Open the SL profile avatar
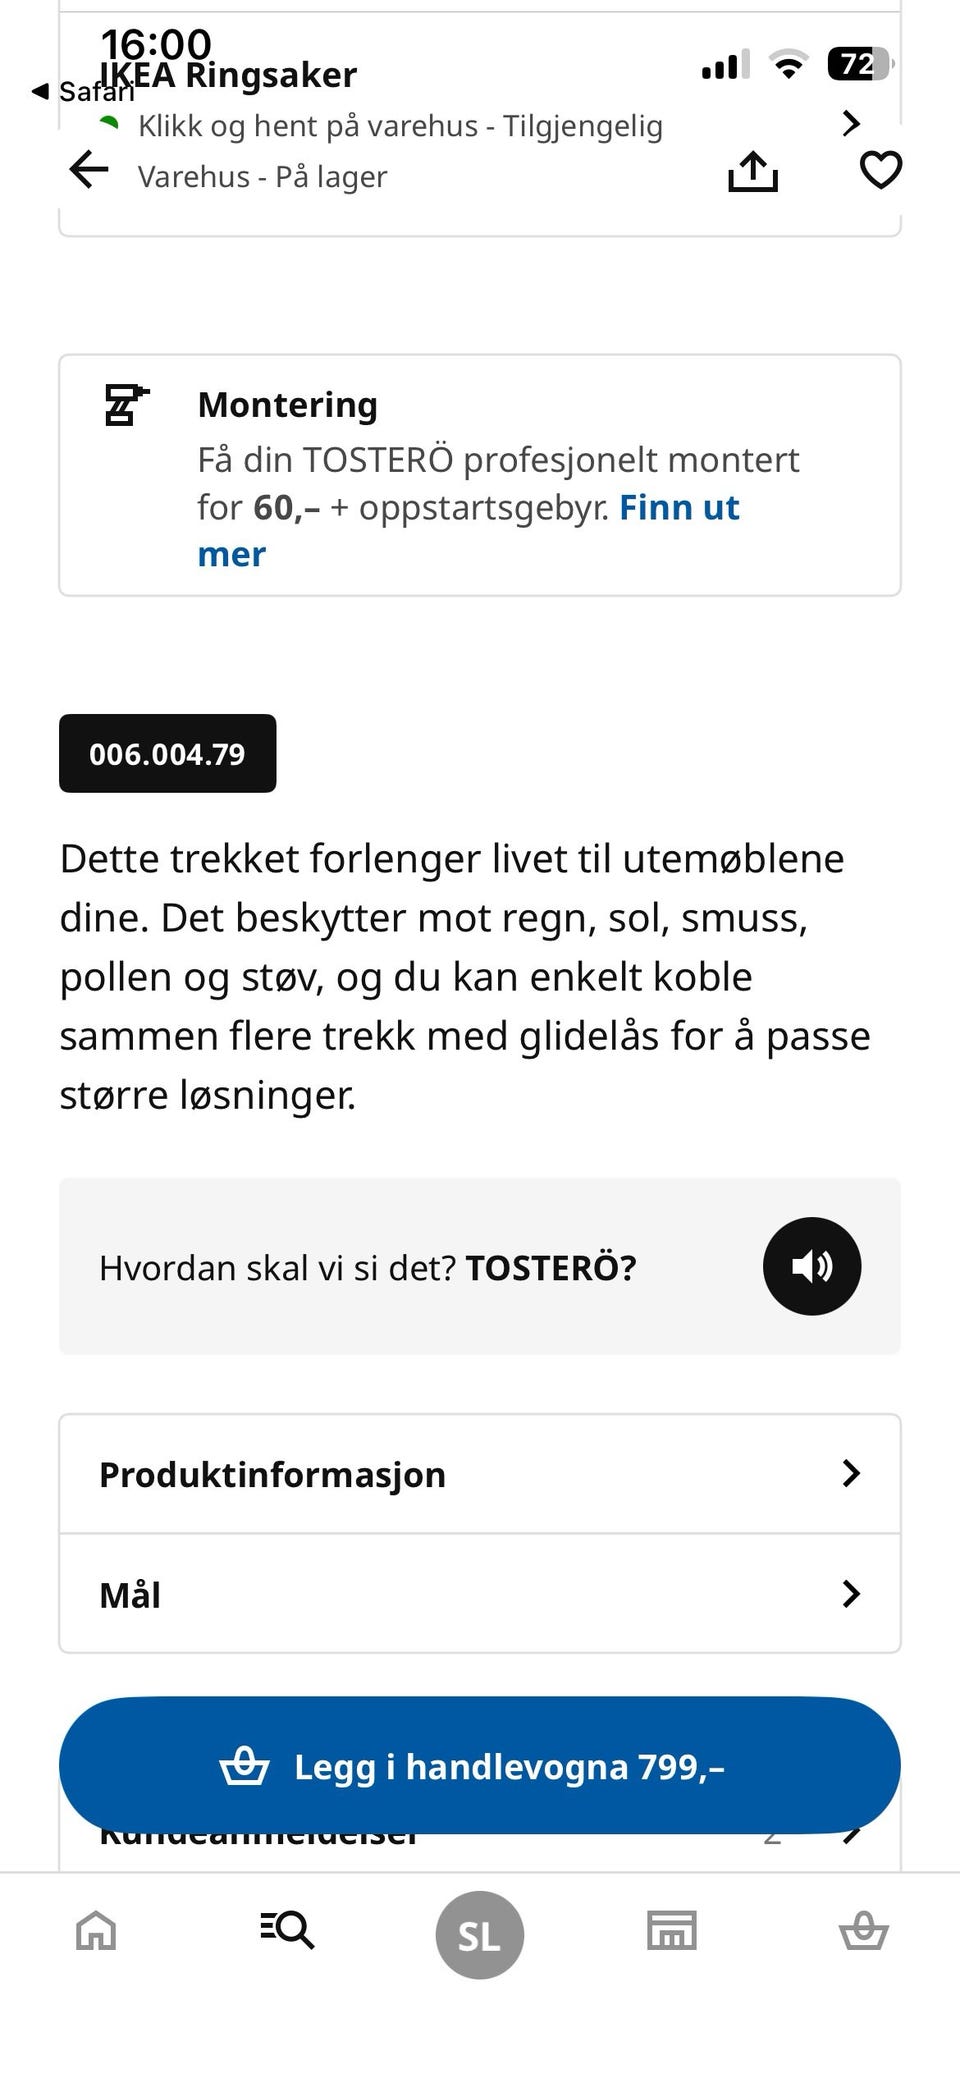960x2078 pixels. click(480, 1935)
